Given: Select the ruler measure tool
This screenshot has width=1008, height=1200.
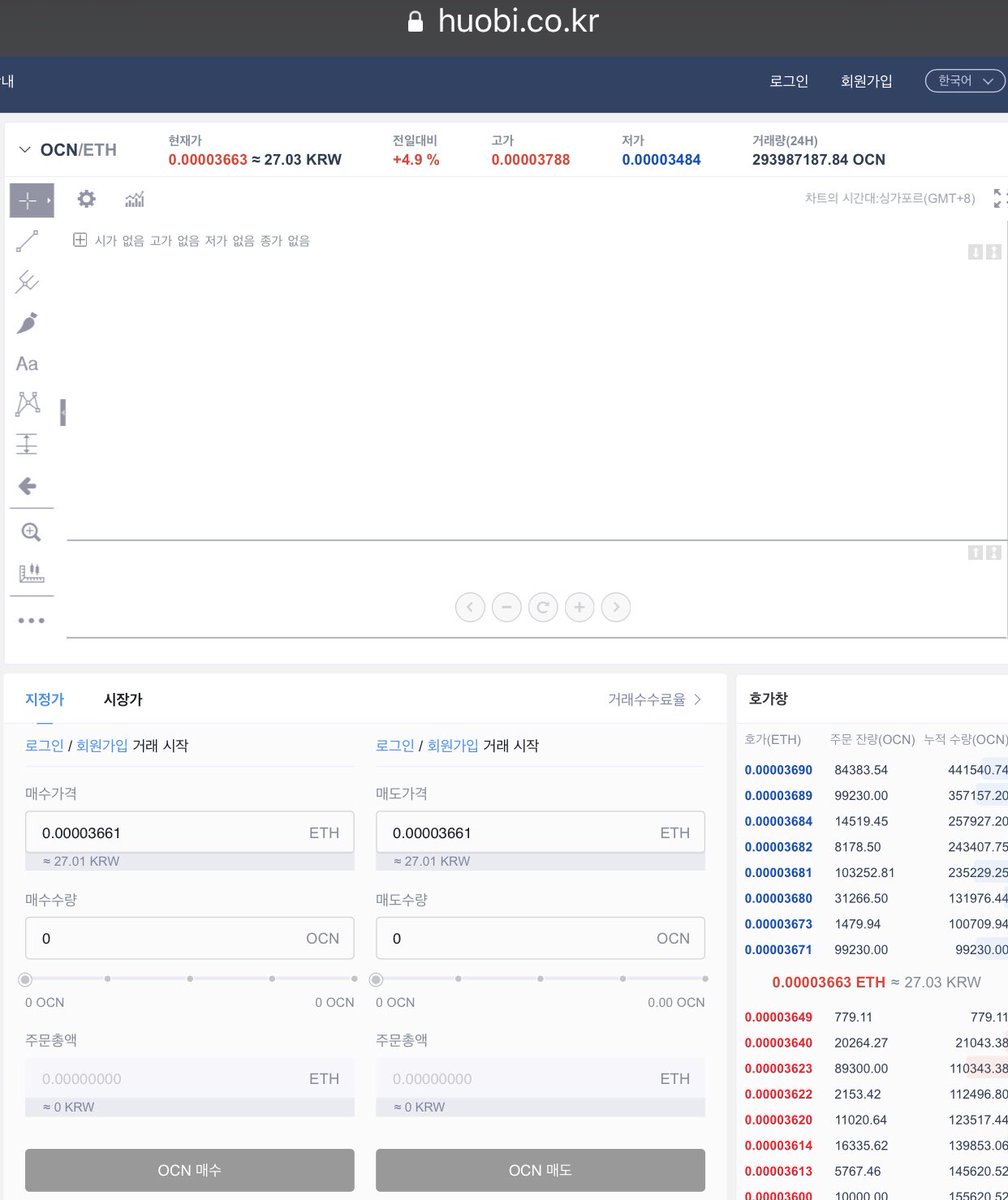Looking at the screenshot, I should tap(32, 574).
